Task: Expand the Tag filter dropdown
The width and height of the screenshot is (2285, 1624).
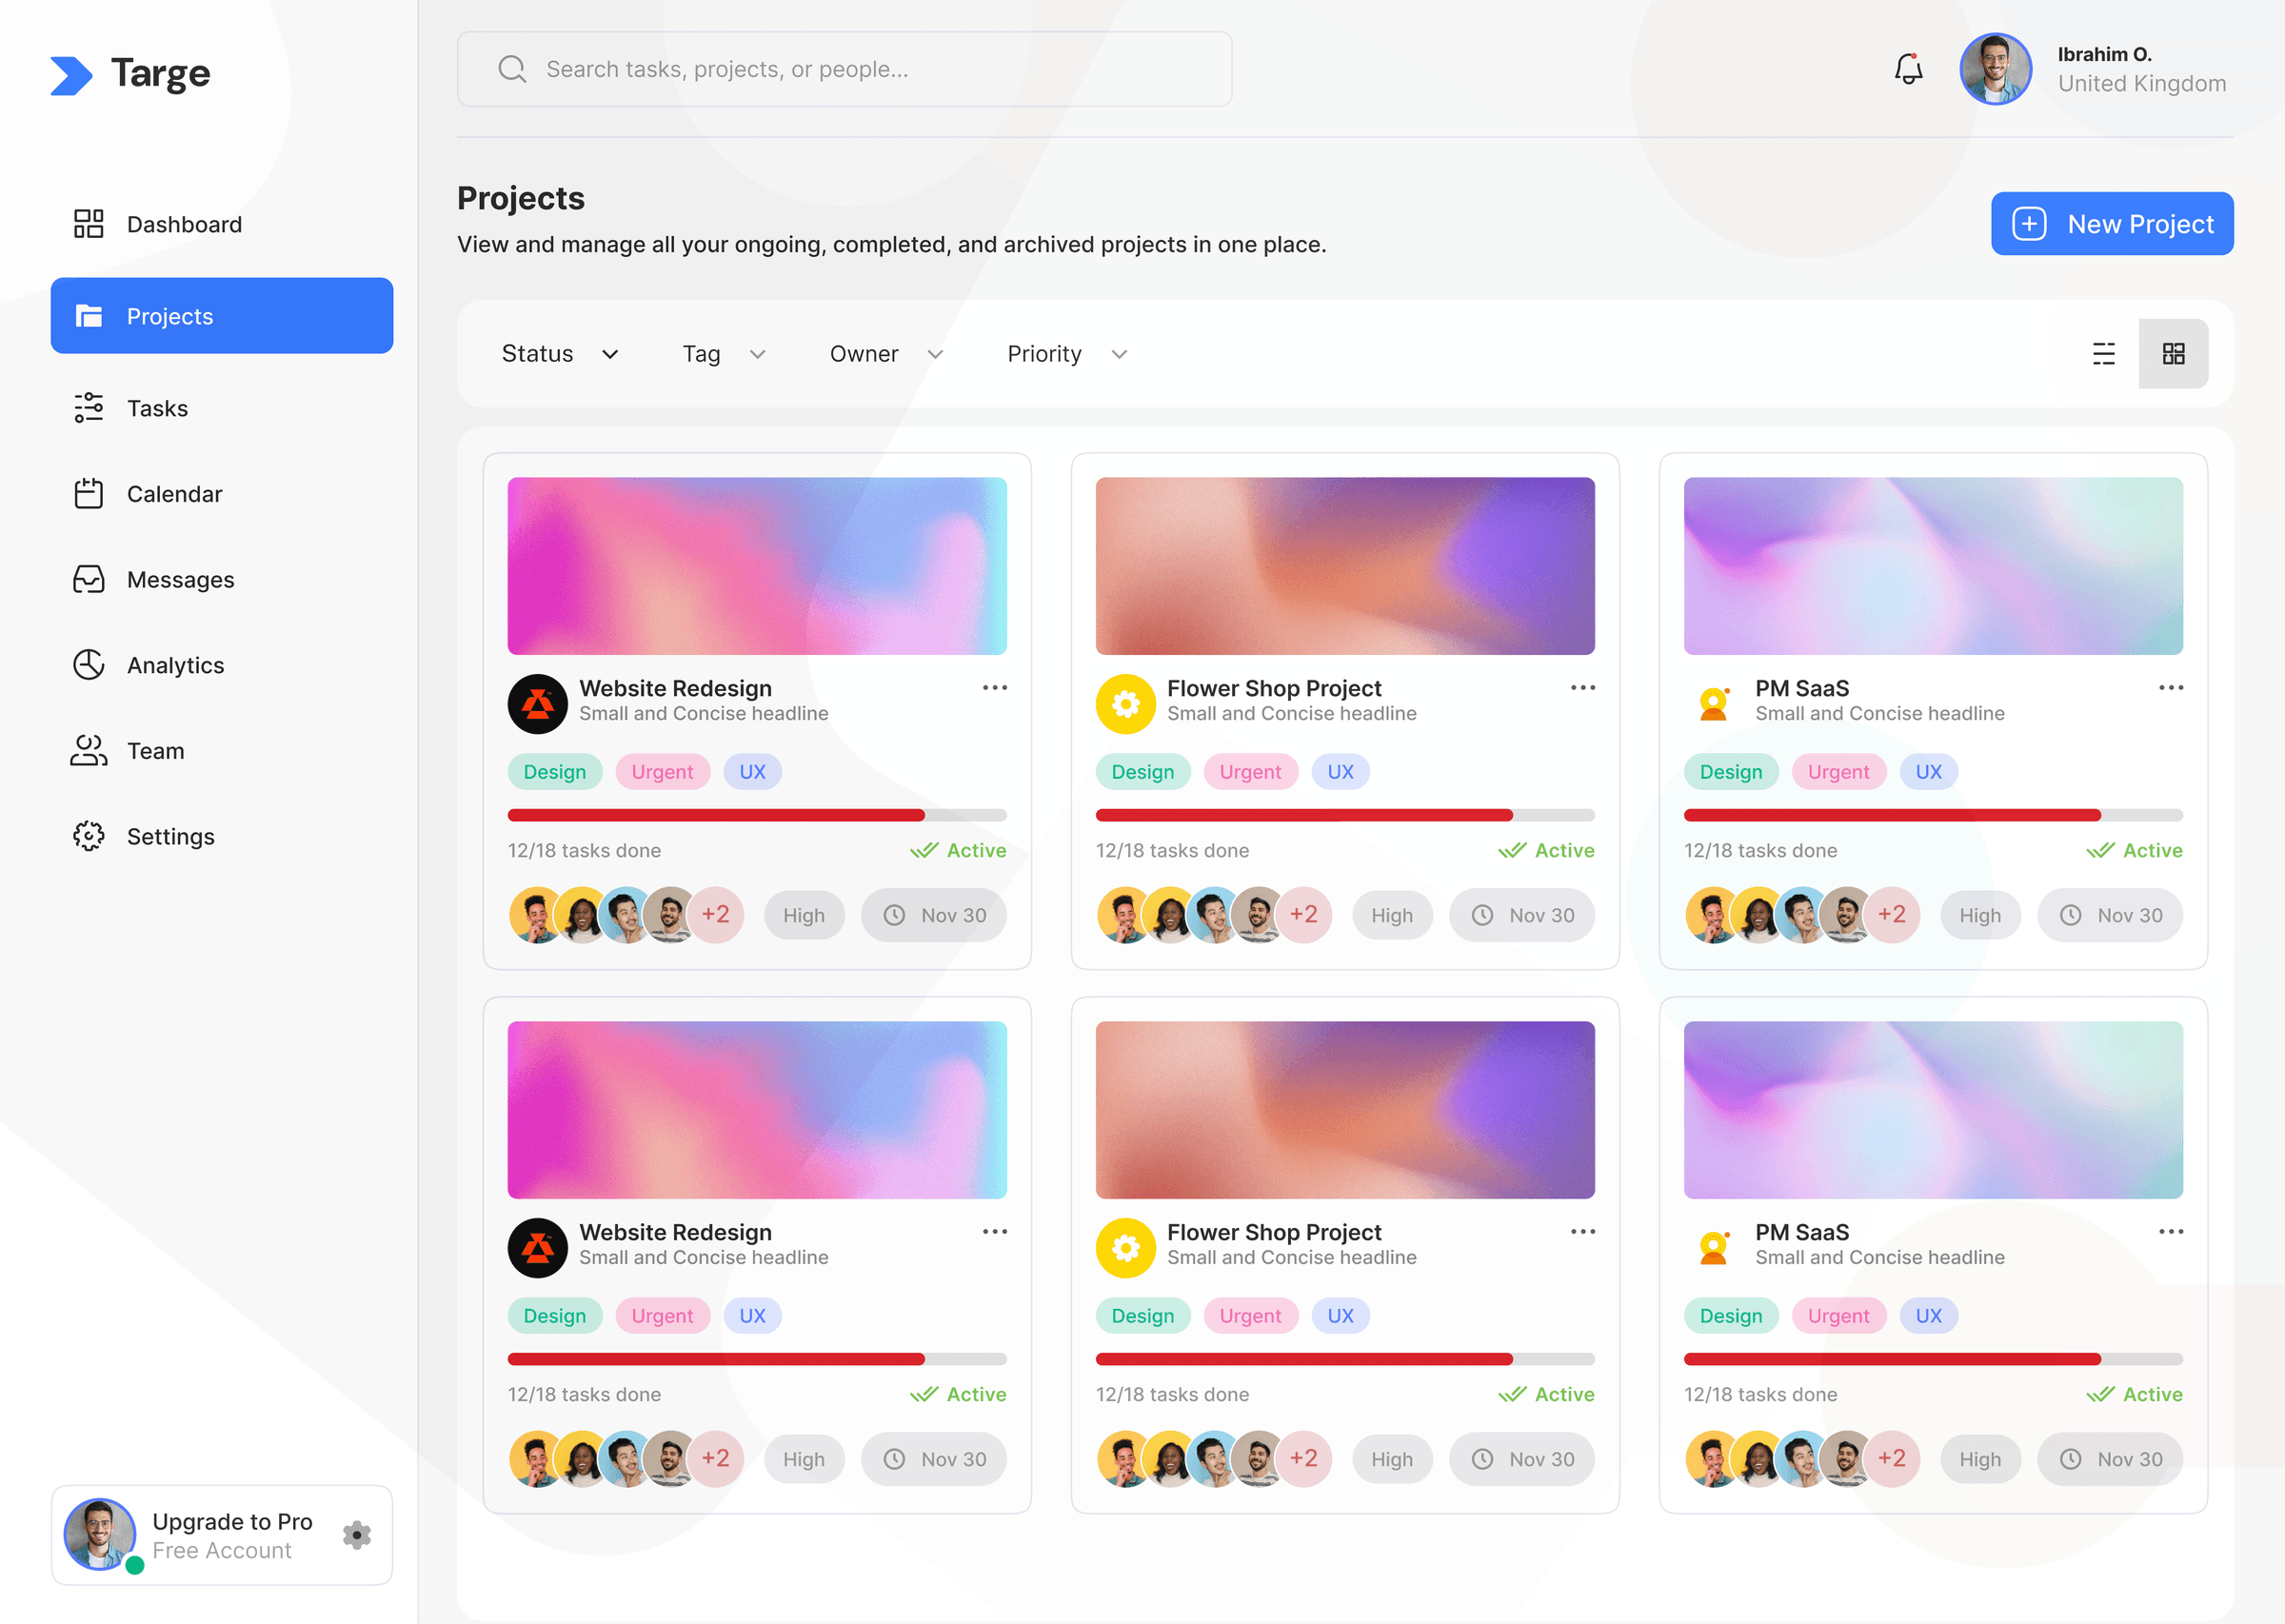Action: 724,354
